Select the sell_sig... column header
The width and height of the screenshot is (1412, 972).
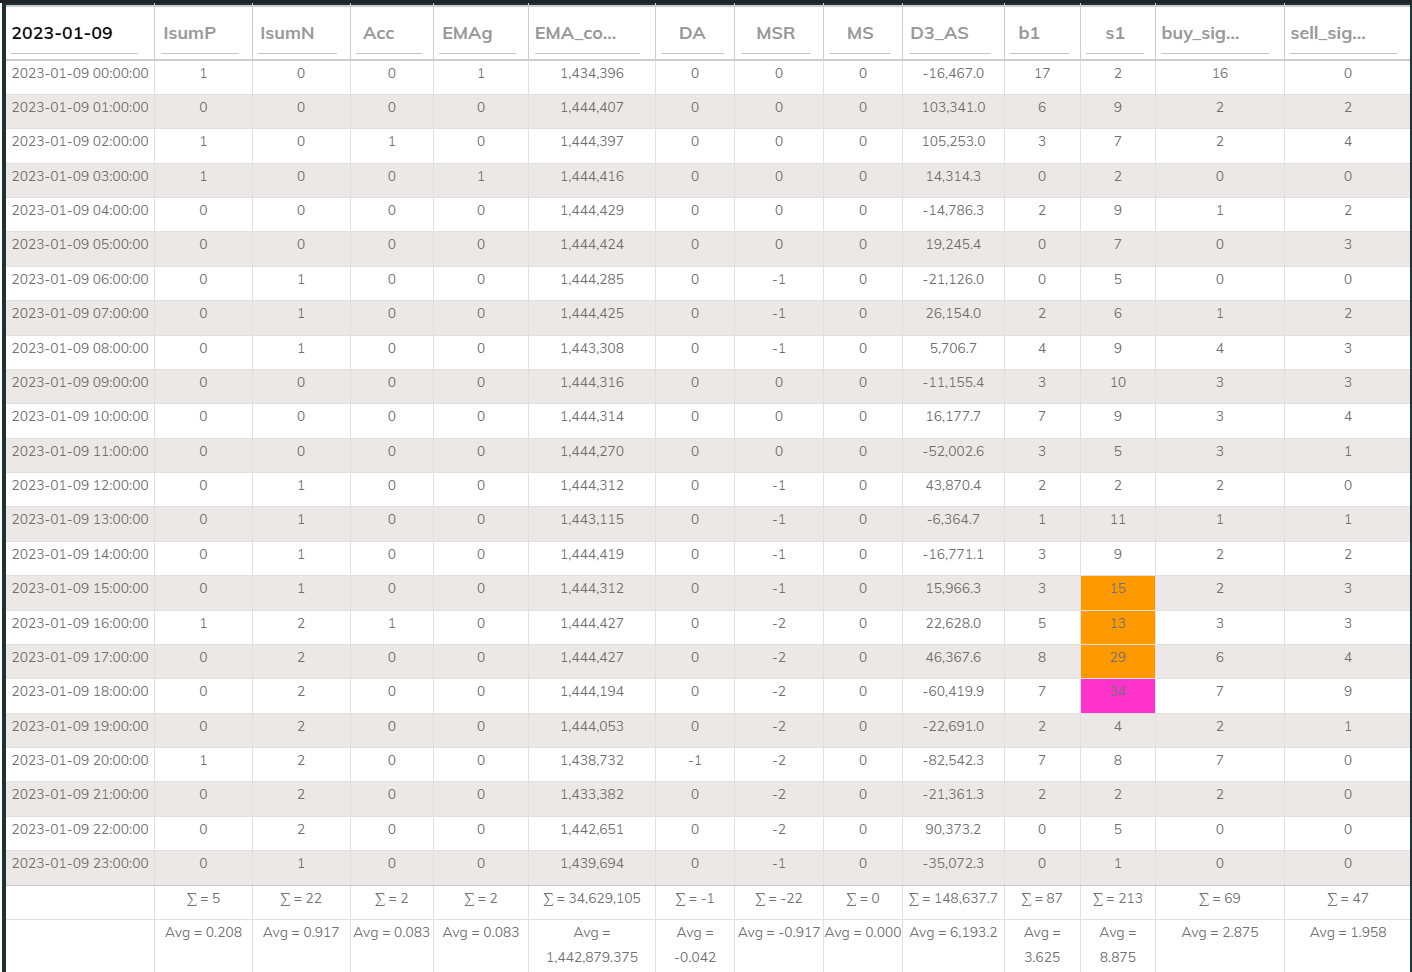(1328, 33)
